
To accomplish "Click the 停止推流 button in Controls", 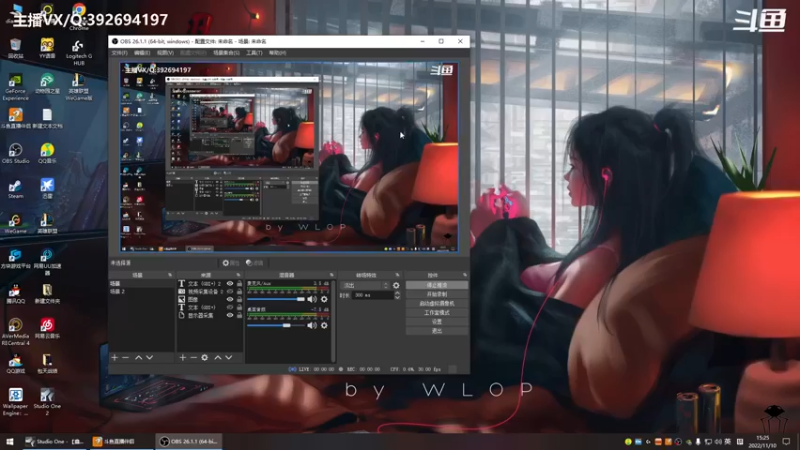I will (437, 285).
